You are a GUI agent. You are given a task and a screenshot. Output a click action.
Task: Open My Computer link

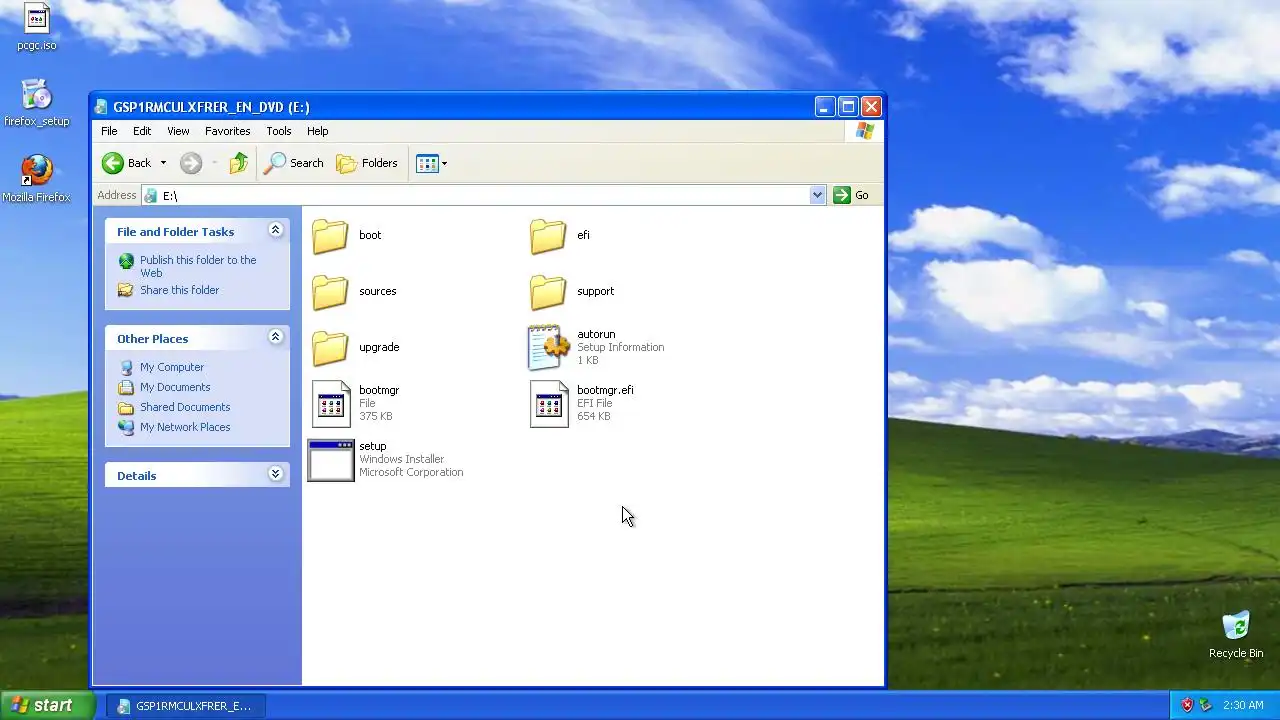click(x=172, y=367)
